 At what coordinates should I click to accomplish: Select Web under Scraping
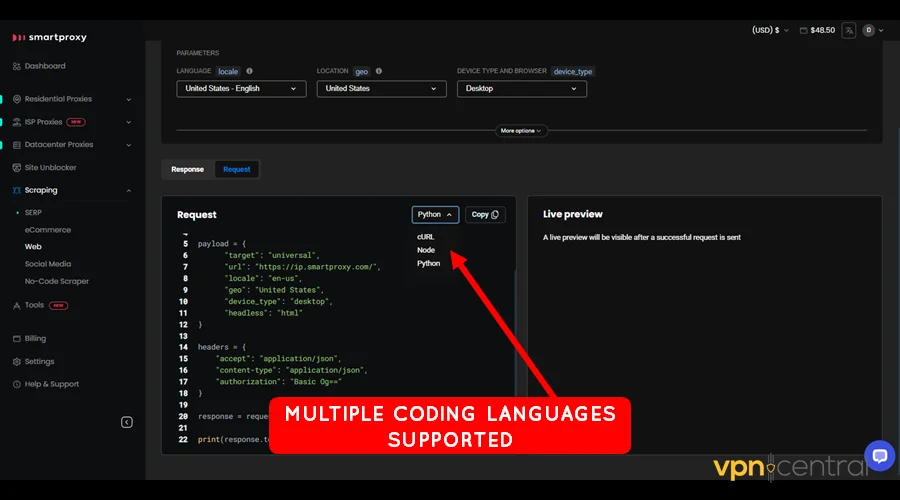click(33, 246)
